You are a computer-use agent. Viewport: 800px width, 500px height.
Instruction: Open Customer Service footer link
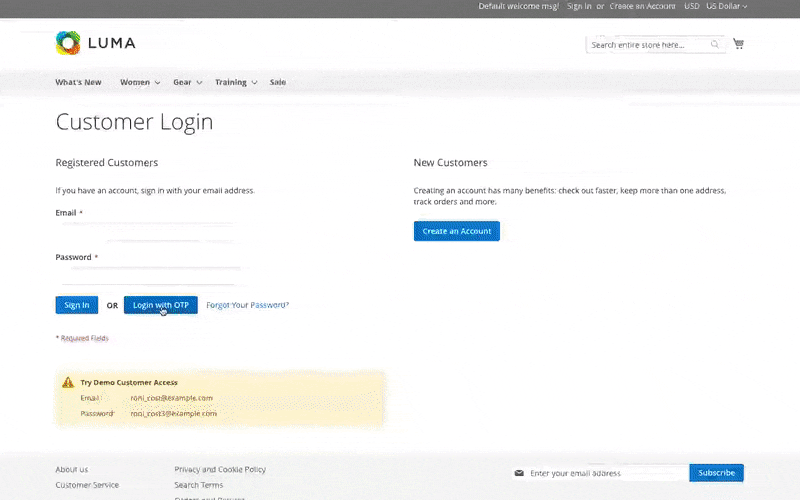(87, 485)
